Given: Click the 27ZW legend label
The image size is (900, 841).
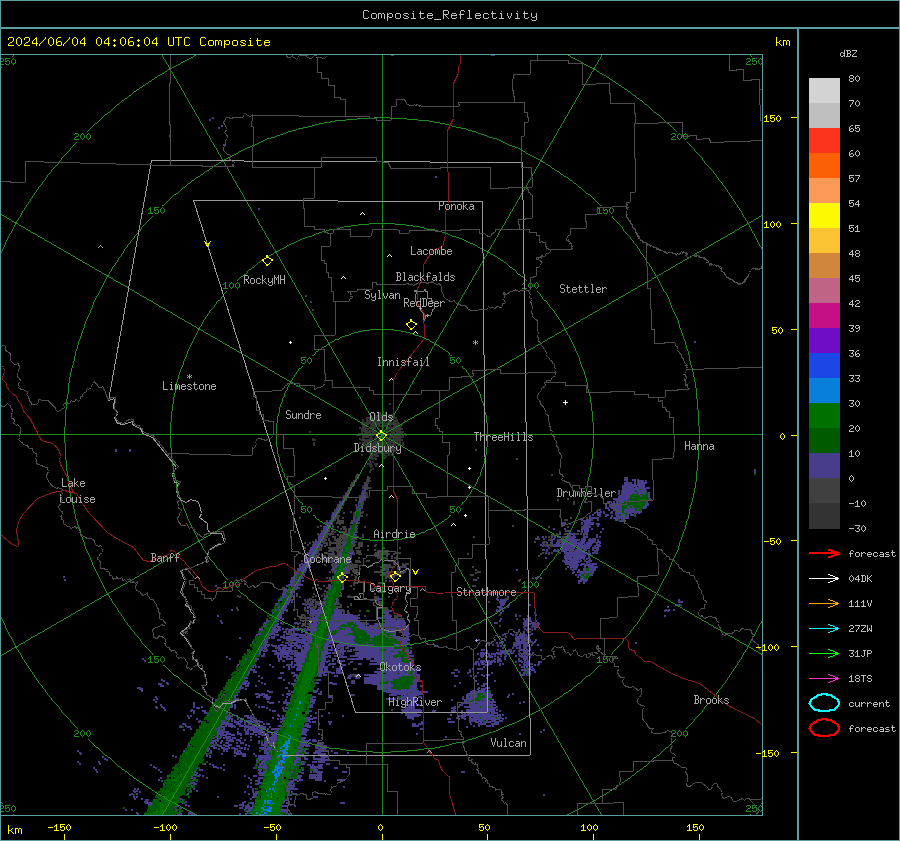Looking at the screenshot, I should tap(860, 629).
